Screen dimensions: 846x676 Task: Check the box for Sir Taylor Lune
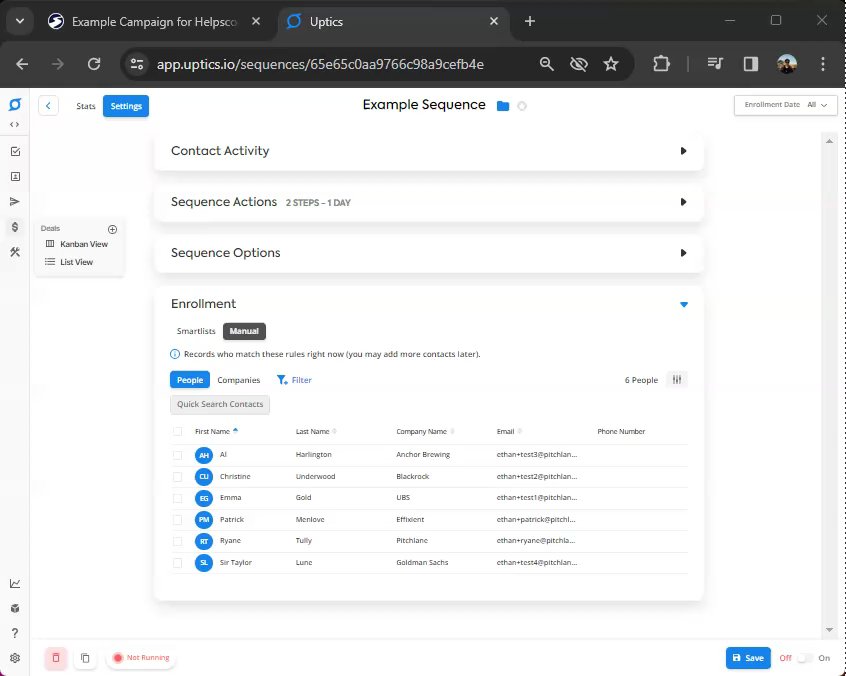pos(178,563)
